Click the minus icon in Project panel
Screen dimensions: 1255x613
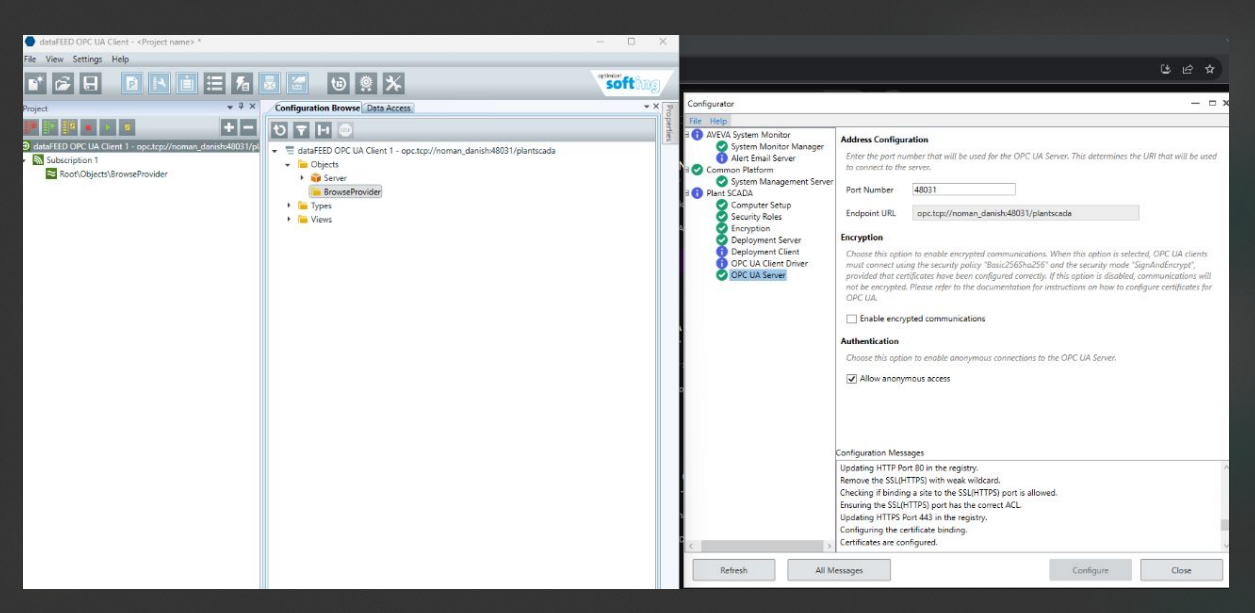(248, 127)
